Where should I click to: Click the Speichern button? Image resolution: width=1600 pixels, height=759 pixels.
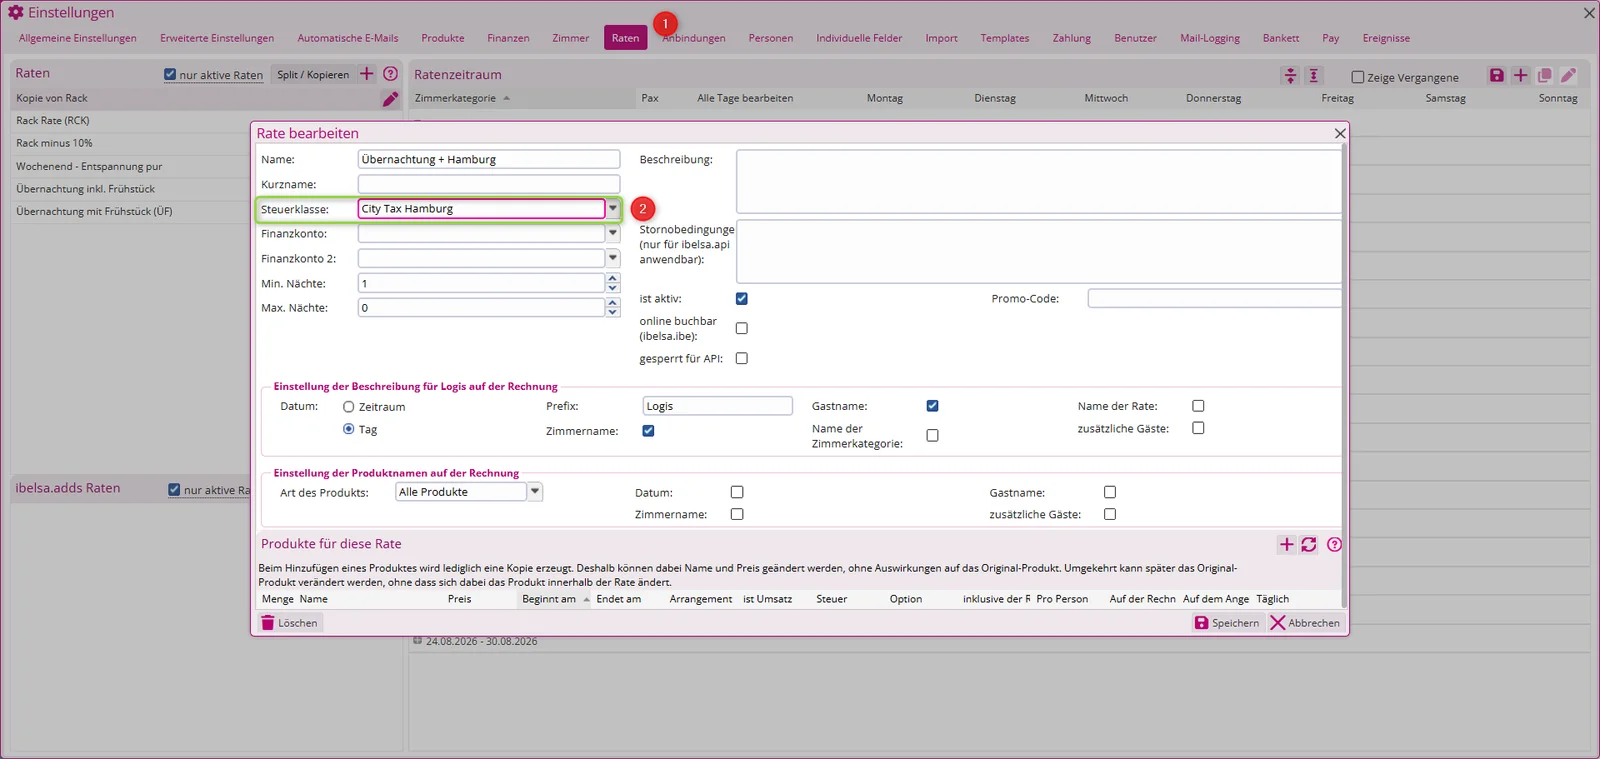[x=1227, y=623]
